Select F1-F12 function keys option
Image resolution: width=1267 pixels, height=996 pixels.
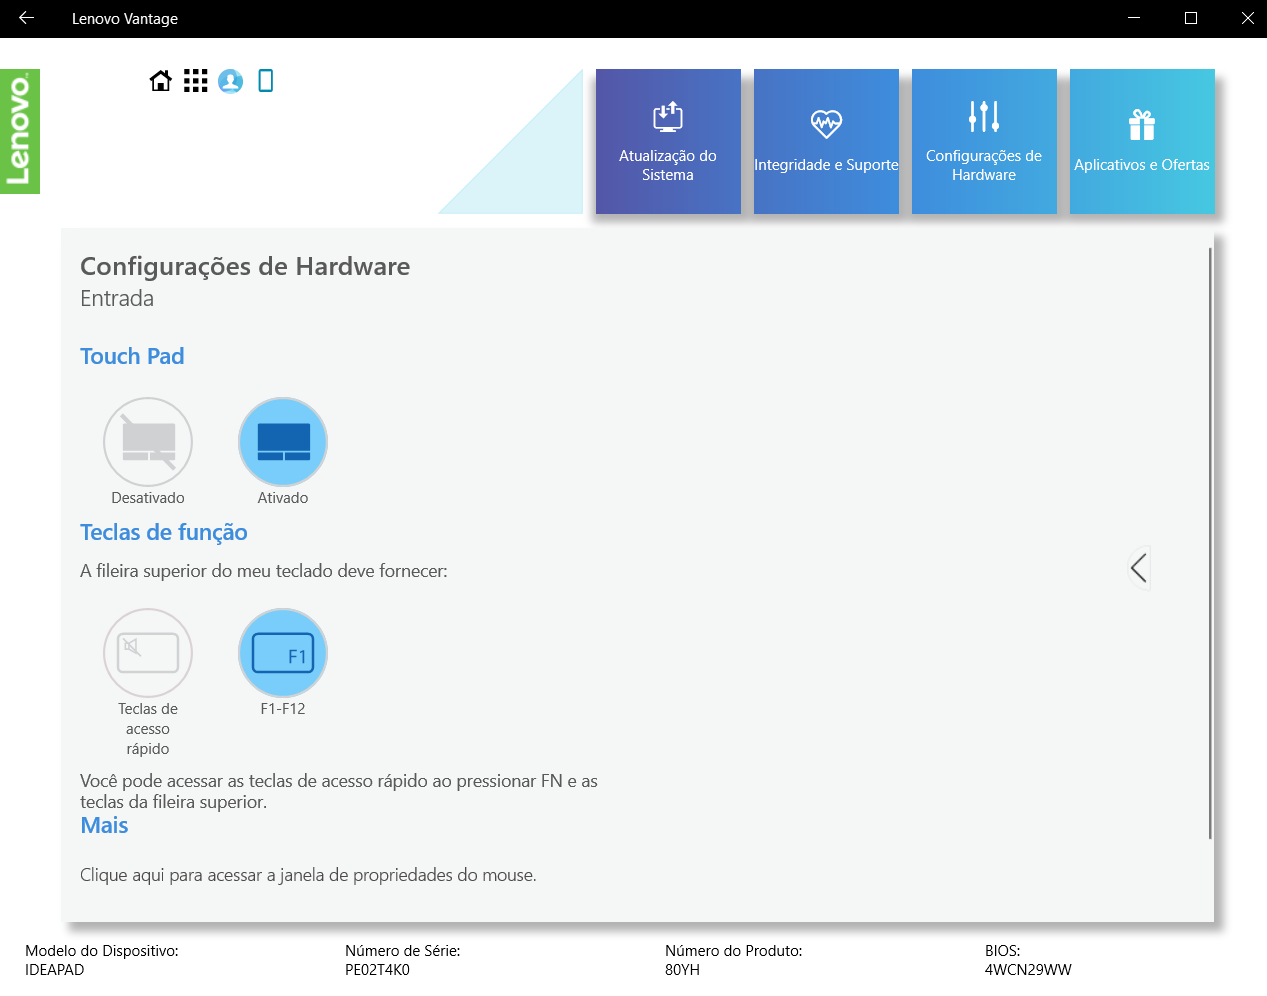point(283,653)
